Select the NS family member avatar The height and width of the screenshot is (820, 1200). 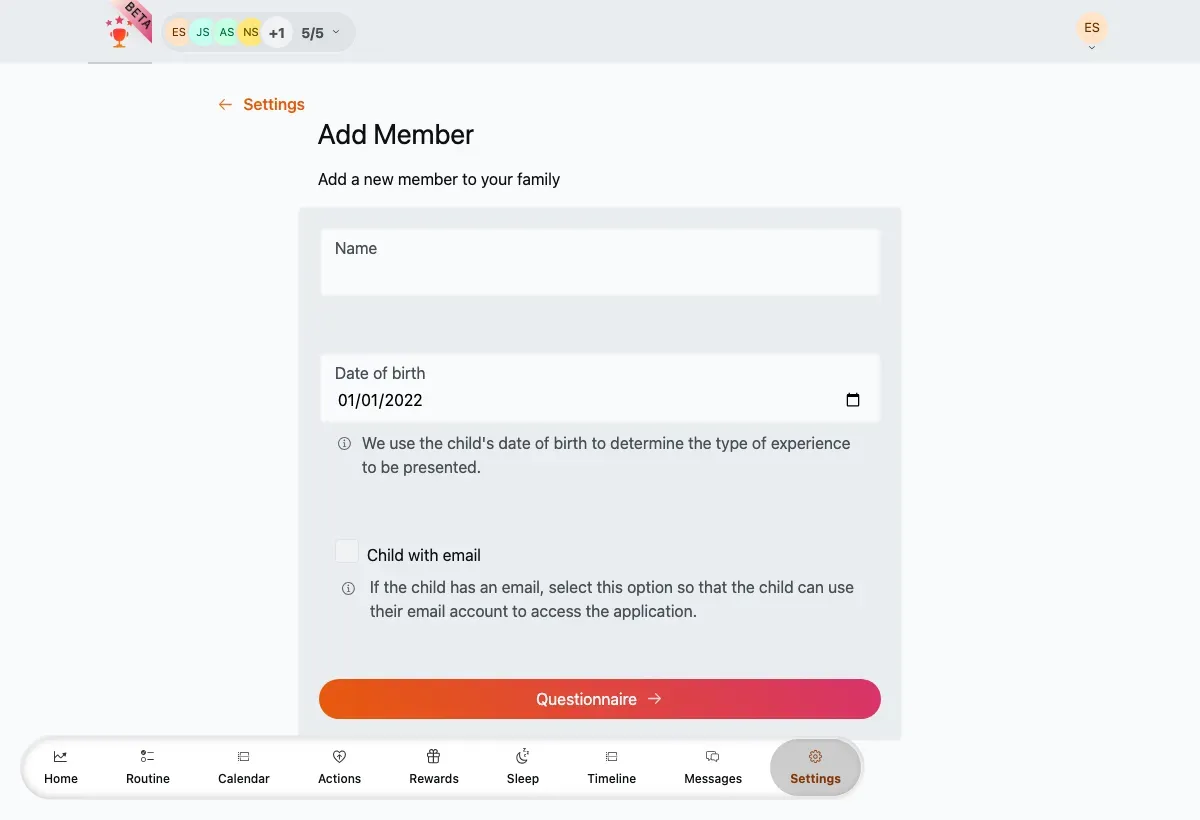(x=250, y=33)
